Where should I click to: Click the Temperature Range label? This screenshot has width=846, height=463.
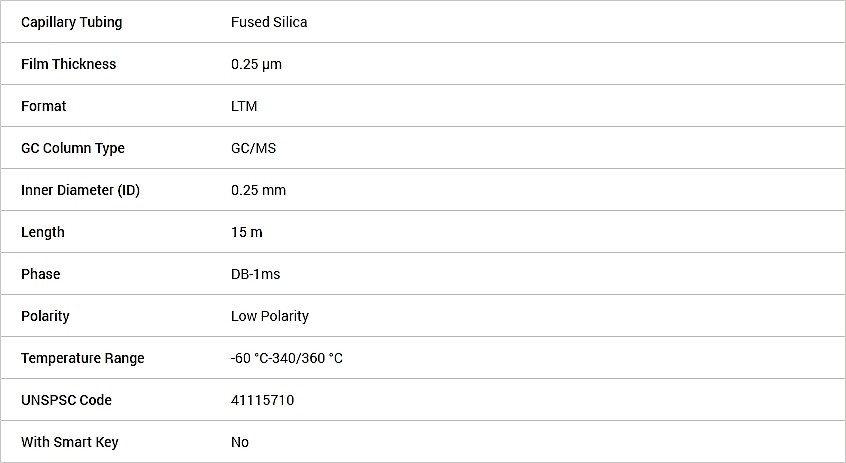[x=83, y=359]
